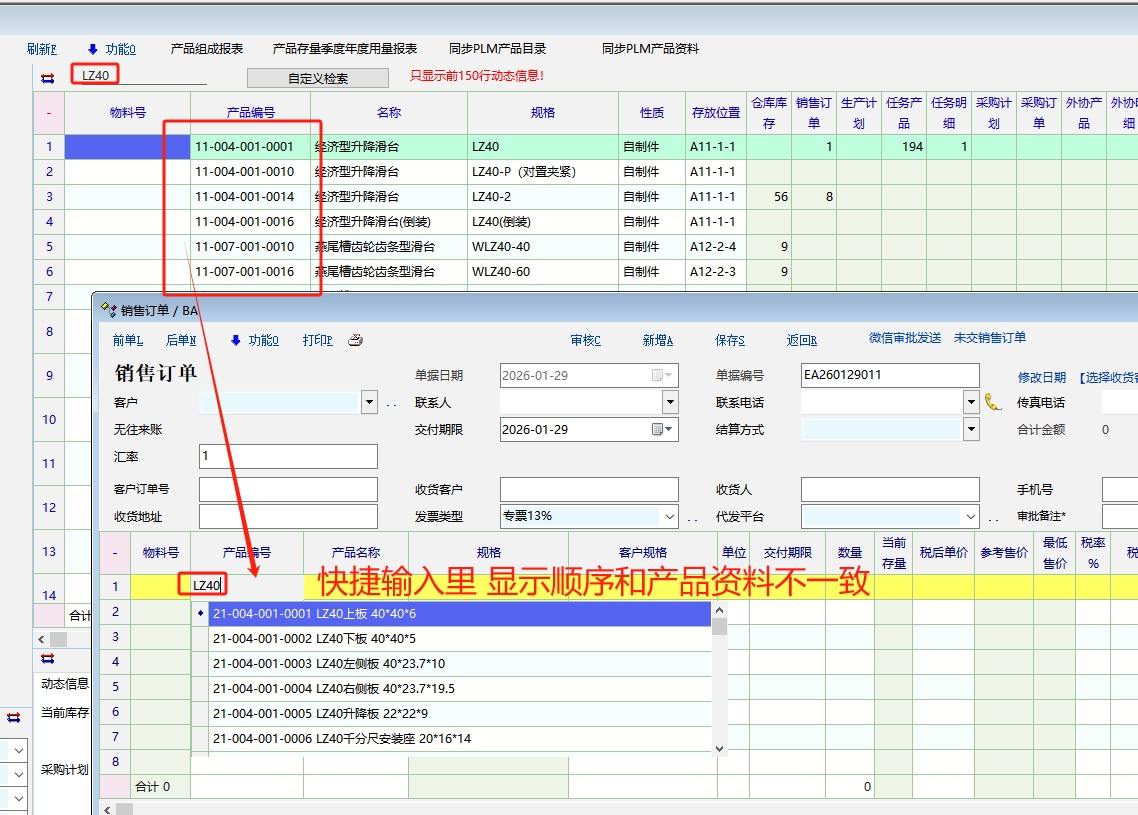Click the swap arrows icon above 动态信息

pos(47,659)
